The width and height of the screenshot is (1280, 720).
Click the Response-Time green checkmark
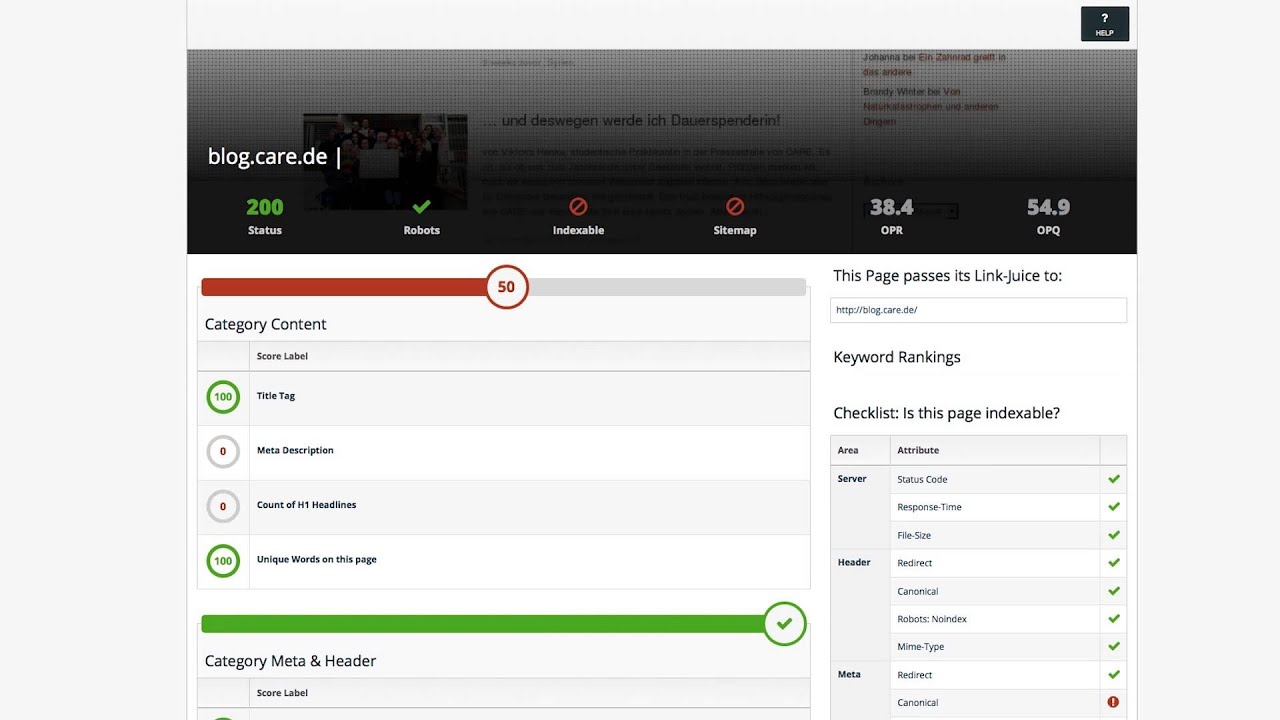1113,507
